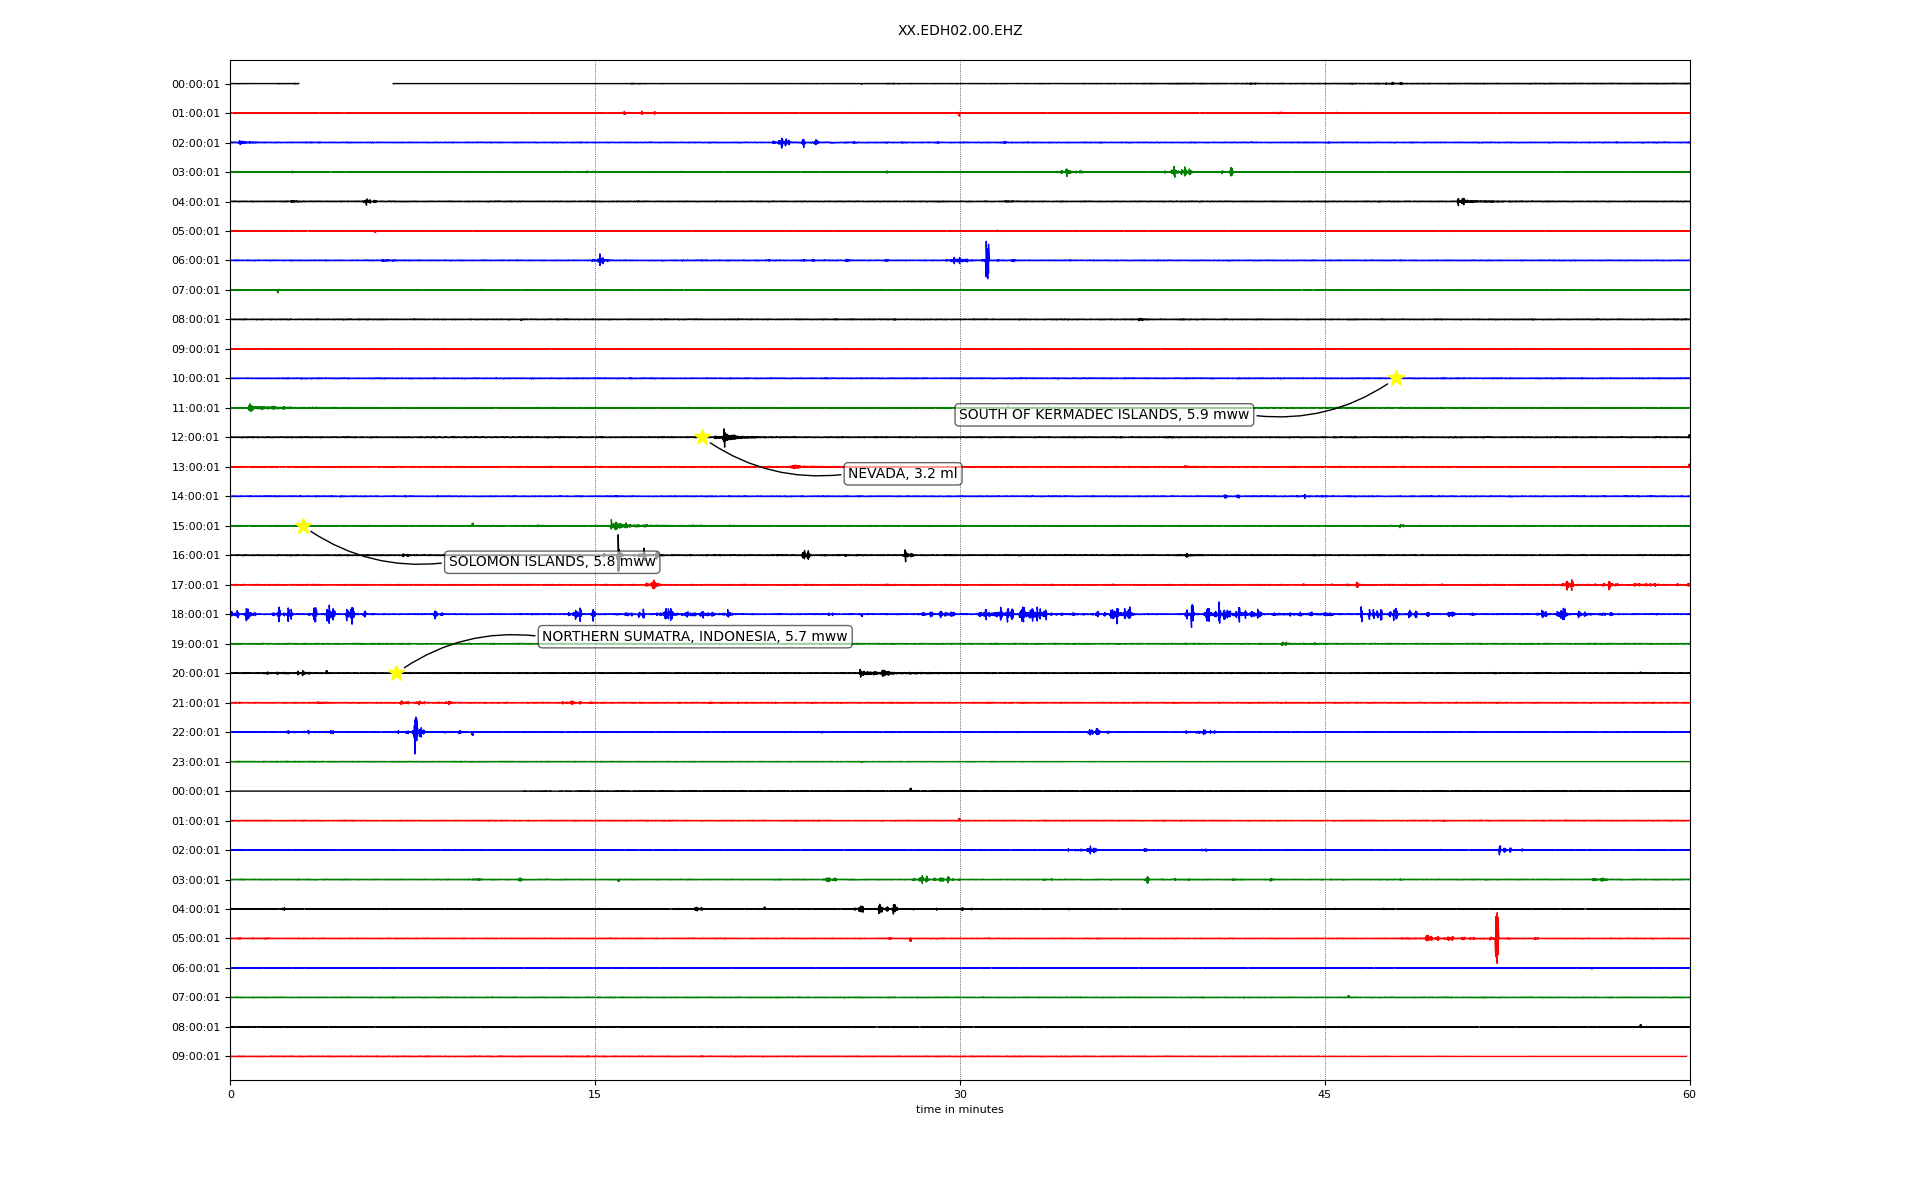Viewport: 1920px width, 1200px height.
Task: Click the green burst at start of the 11:00:01 trace
Action: [251, 408]
